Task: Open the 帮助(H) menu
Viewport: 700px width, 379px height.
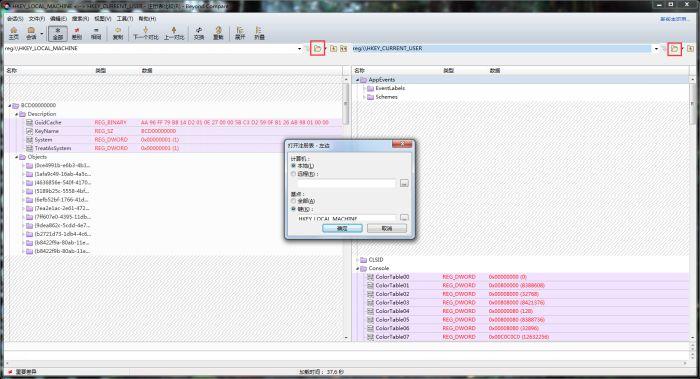Action: [147, 19]
